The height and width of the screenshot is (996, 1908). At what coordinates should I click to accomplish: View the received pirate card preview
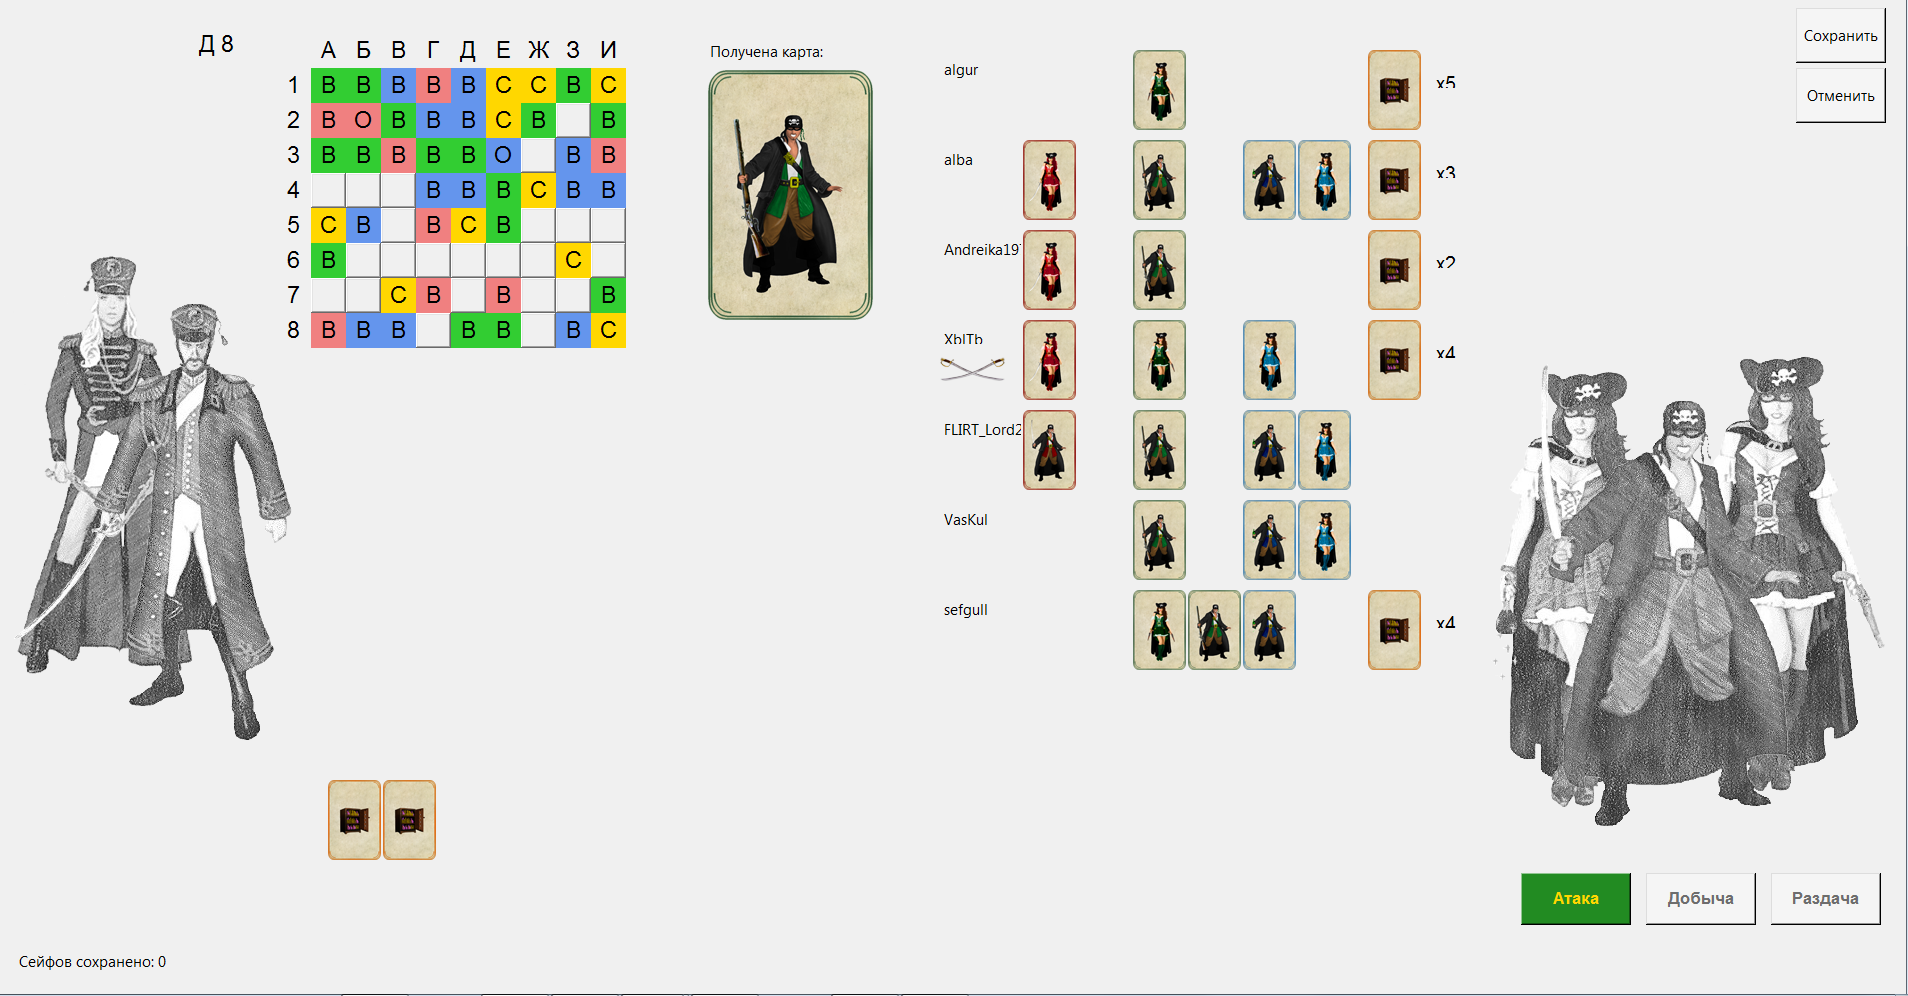(790, 195)
